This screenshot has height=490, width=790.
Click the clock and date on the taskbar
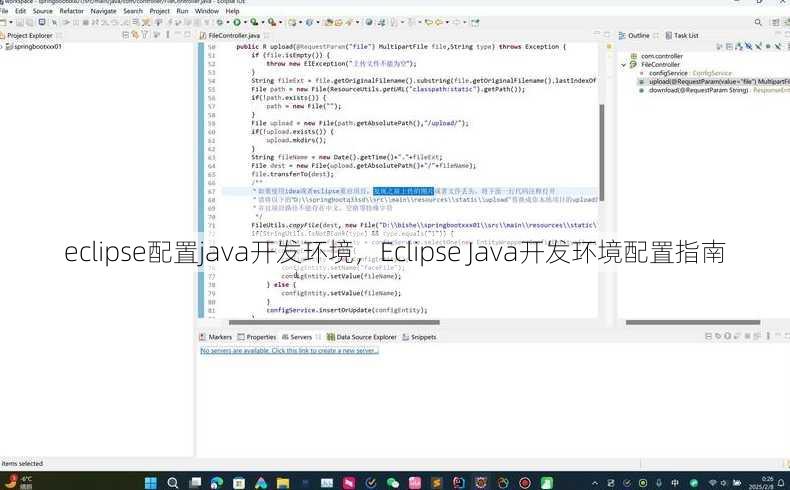tap(760, 483)
